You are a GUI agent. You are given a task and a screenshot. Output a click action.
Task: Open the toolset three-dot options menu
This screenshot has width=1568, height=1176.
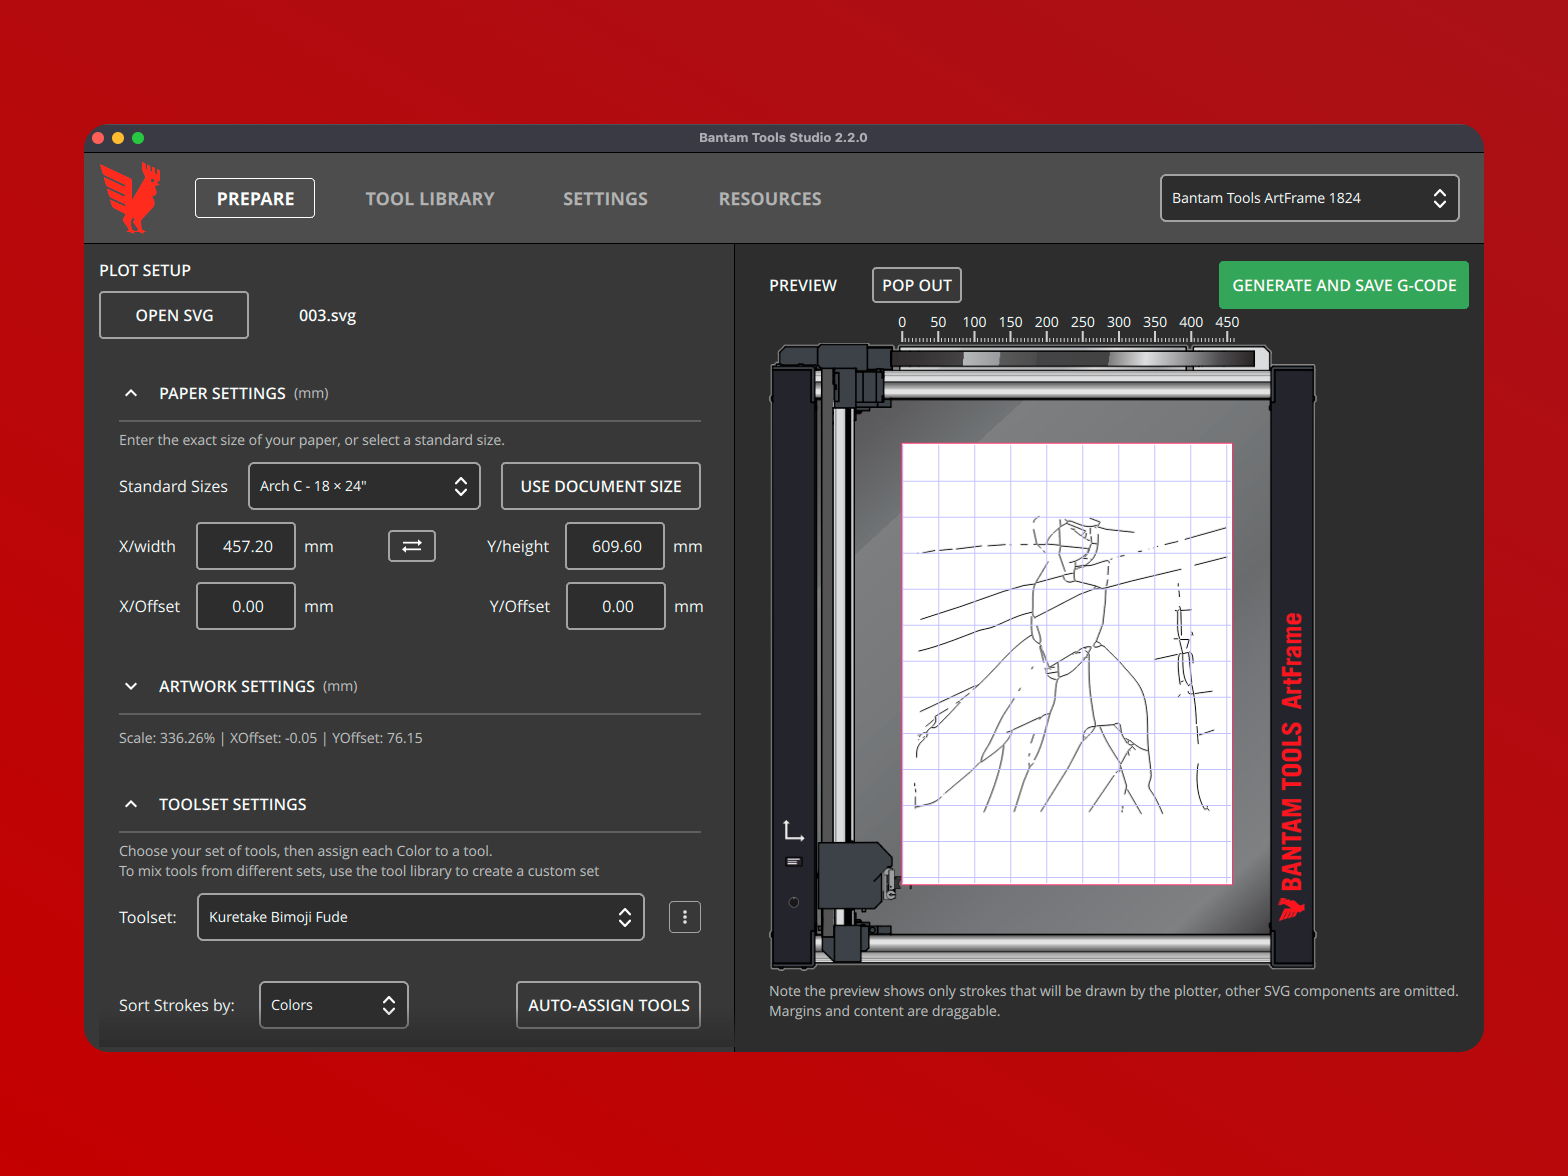684,917
